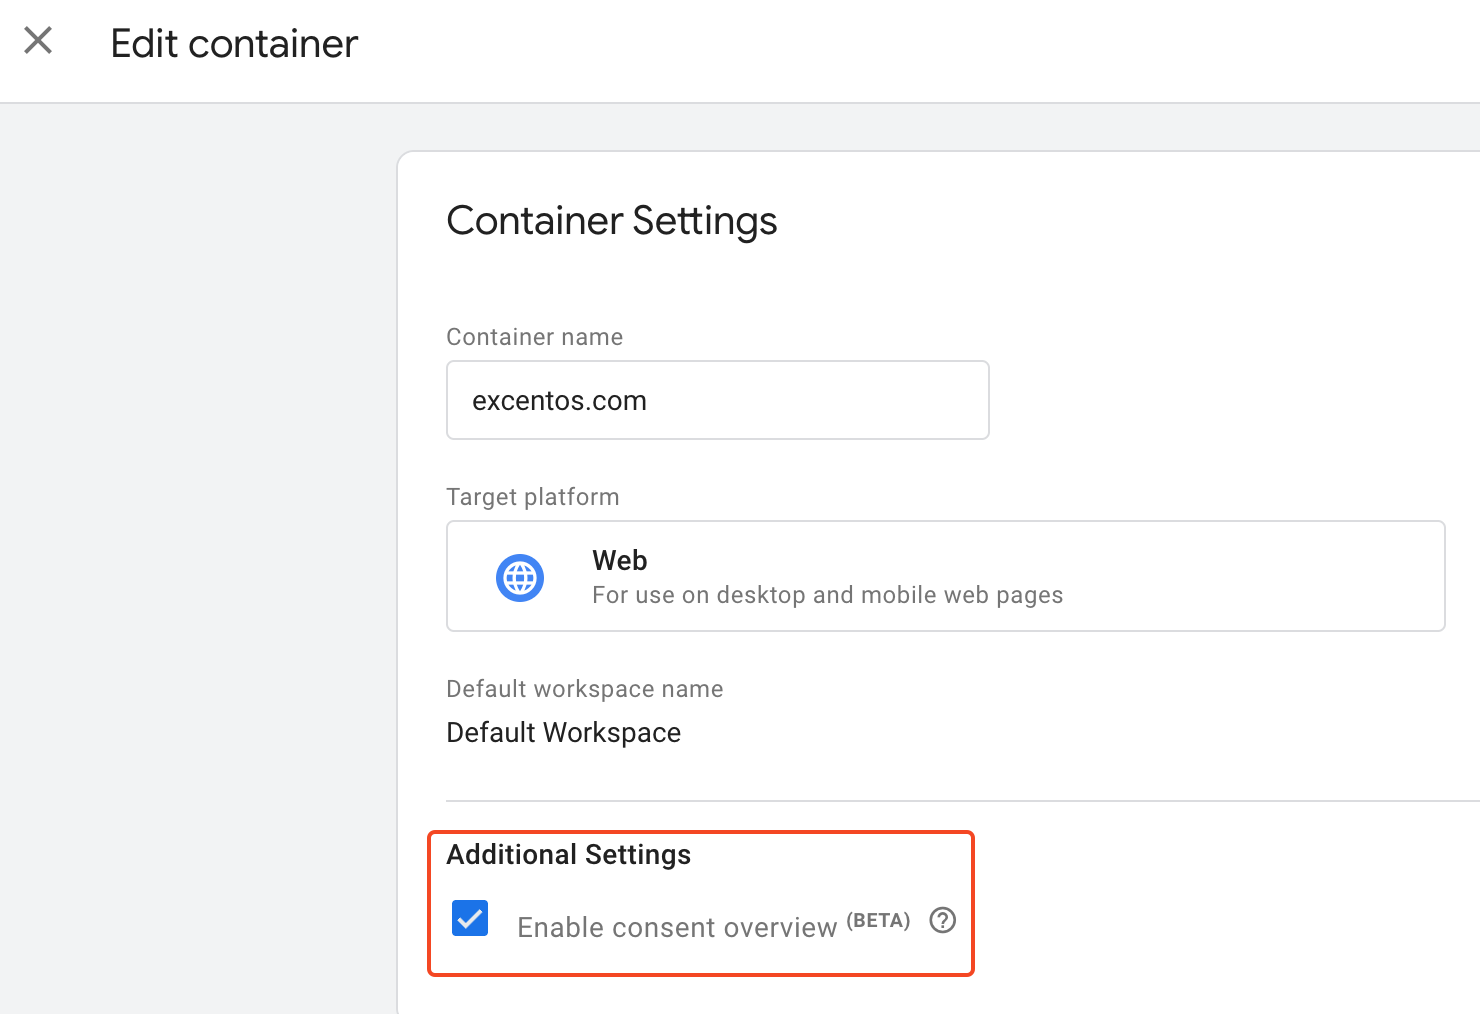Click the Container Settings heading
The height and width of the screenshot is (1014, 1480).
(x=611, y=221)
